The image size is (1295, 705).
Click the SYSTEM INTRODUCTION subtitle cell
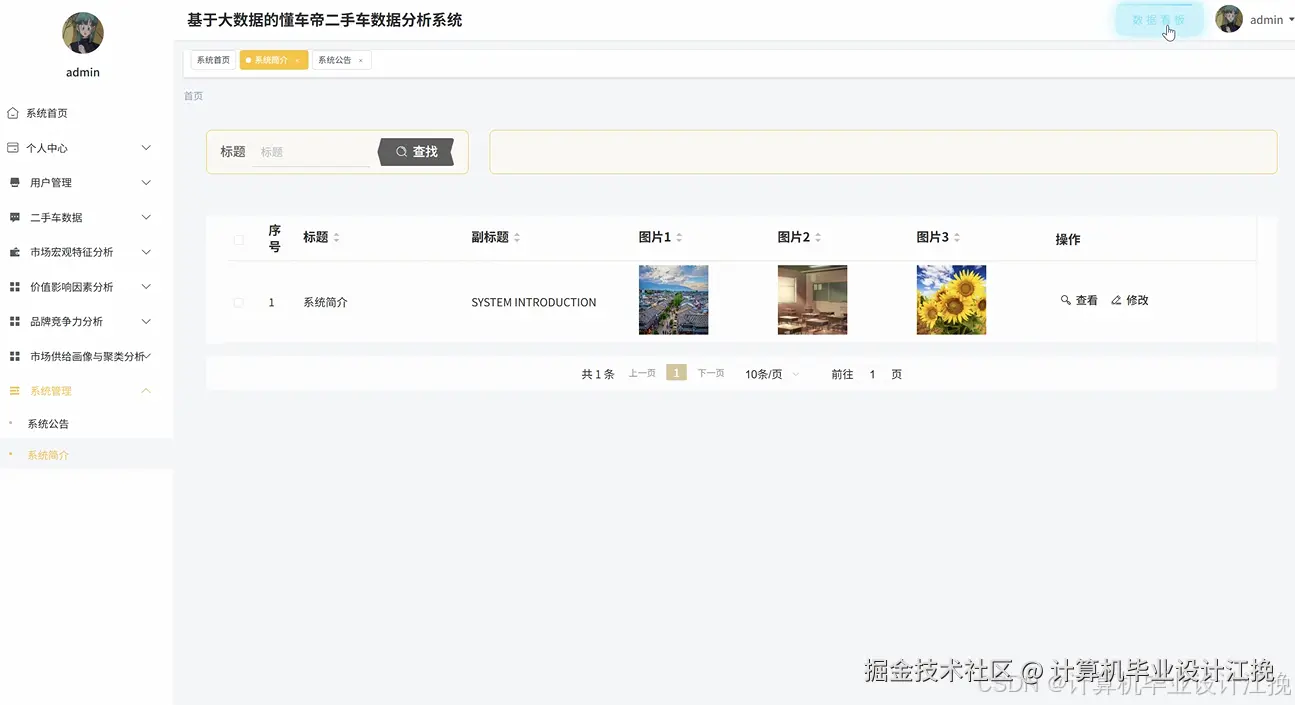pyautogui.click(x=534, y=302)
